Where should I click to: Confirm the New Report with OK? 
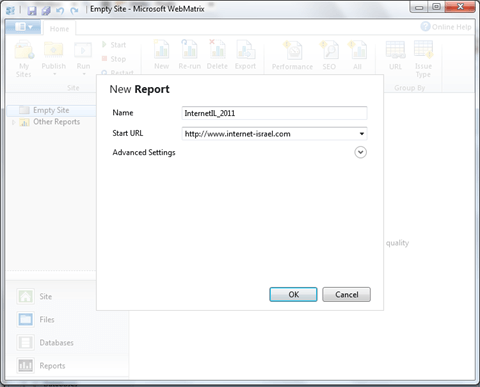pos(293,295)
